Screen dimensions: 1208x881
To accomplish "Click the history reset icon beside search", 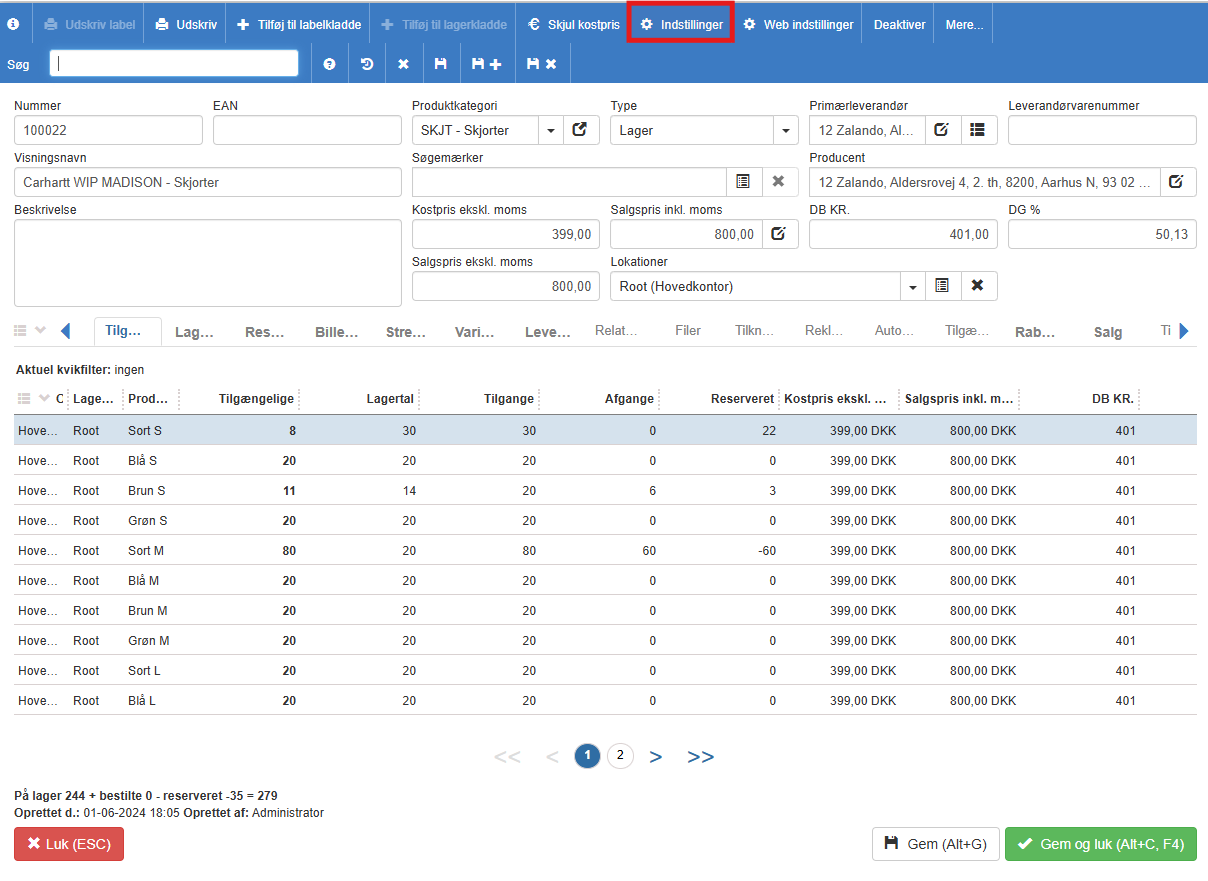I will pos(367,64).
